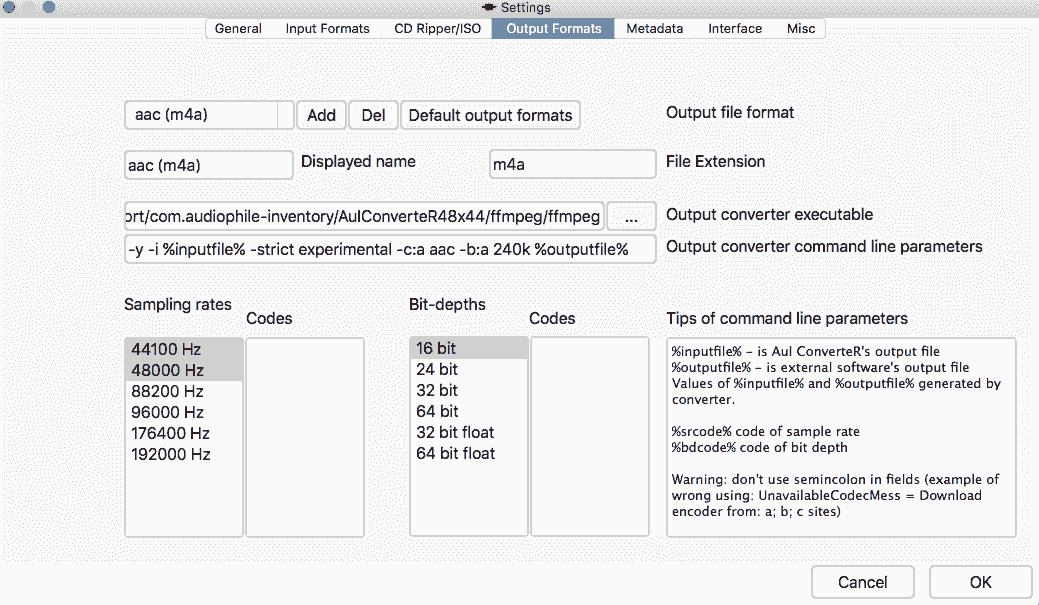Screen dimensions: 1039x605
Task: Select 64 bit float depth
Action: tap(468, 453)
